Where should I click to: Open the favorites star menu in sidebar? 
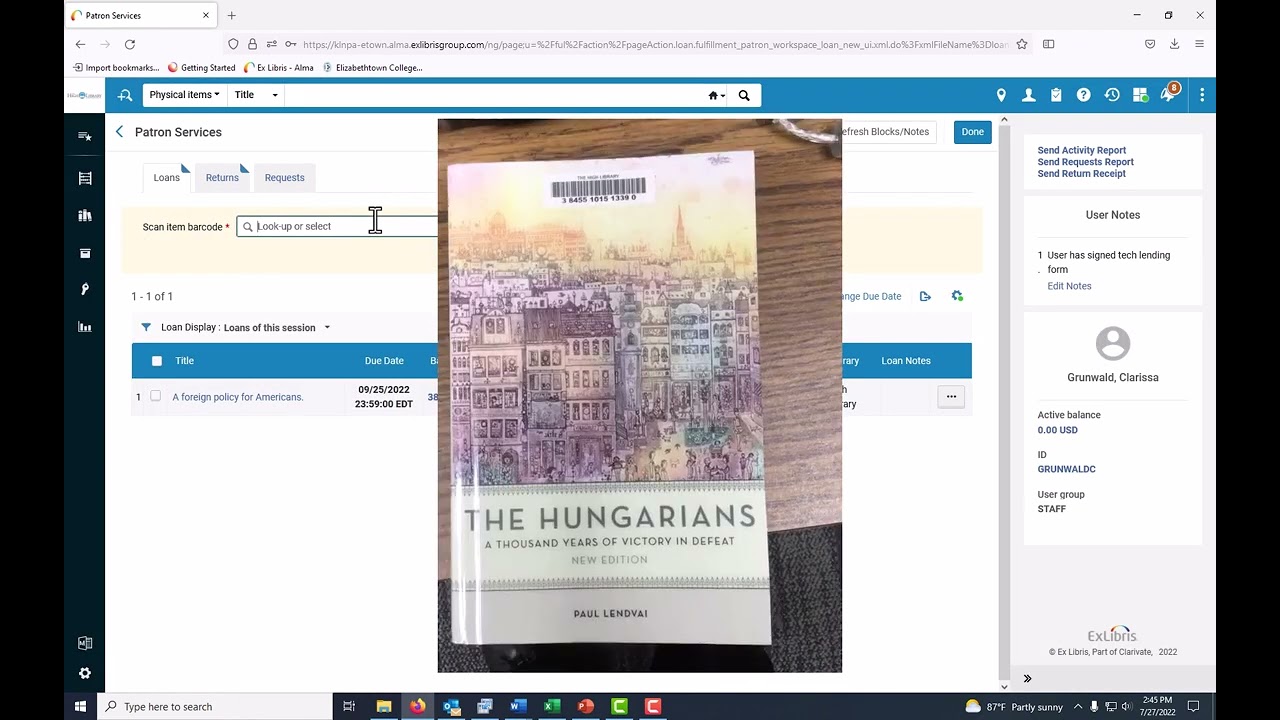point(85,136)
